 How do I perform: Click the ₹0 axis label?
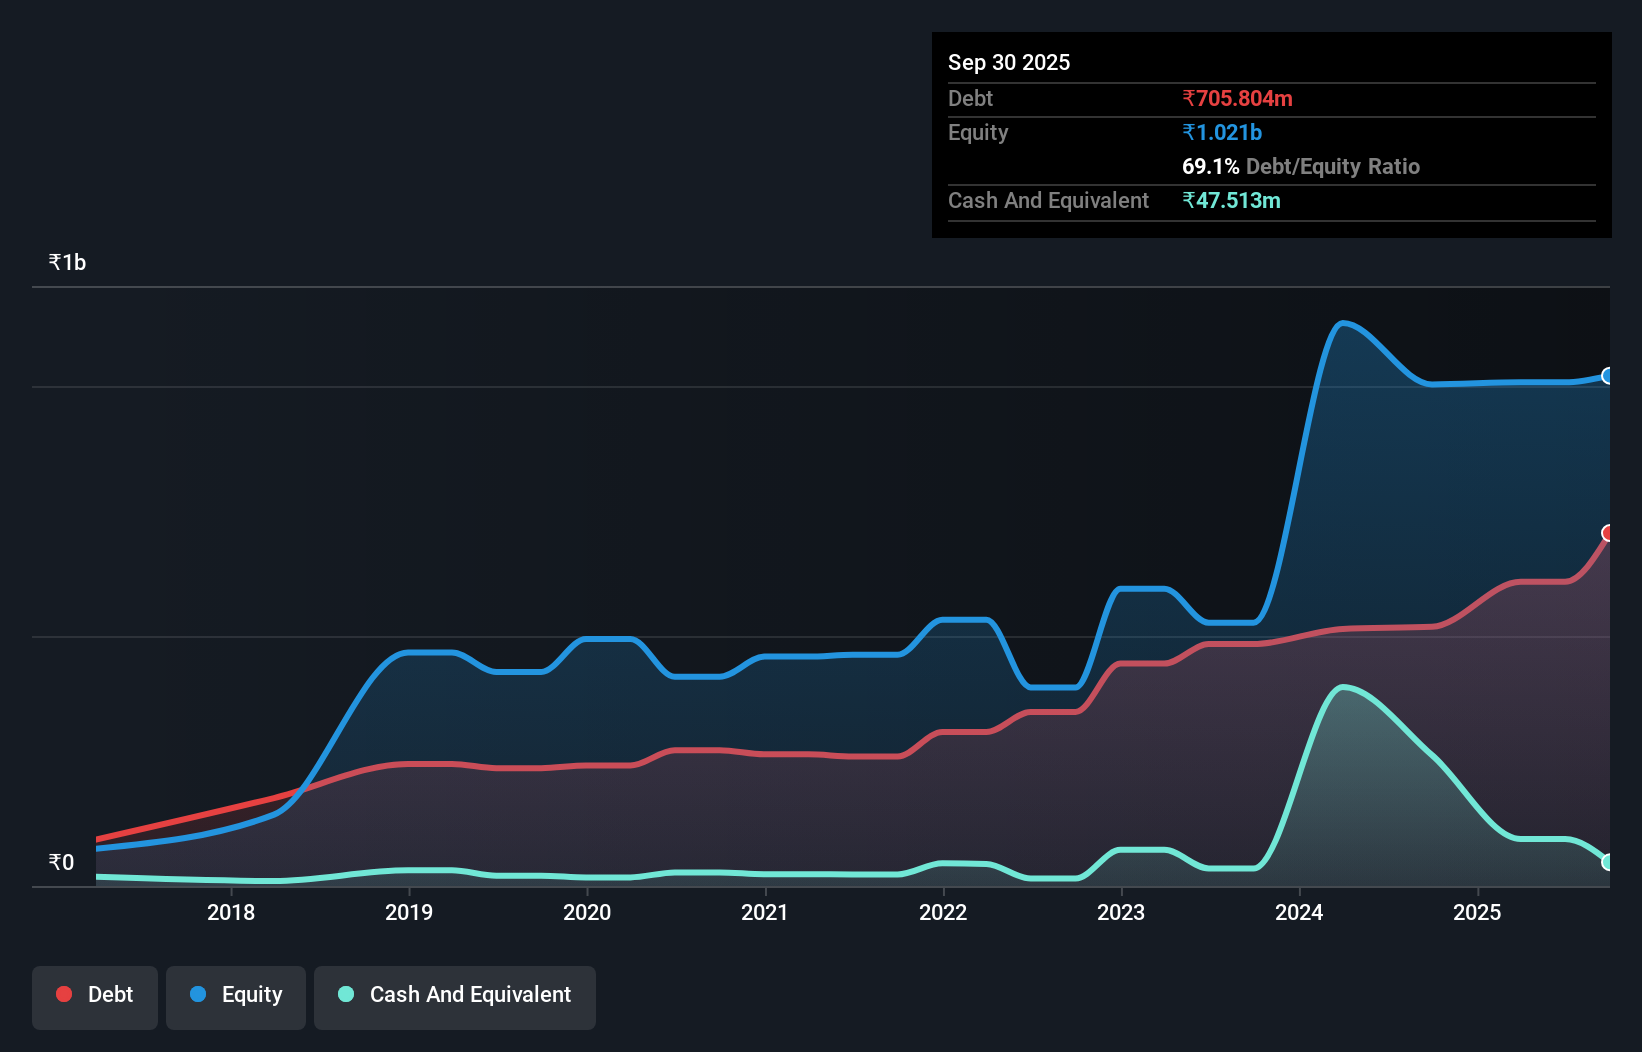[x=60, y=861]
